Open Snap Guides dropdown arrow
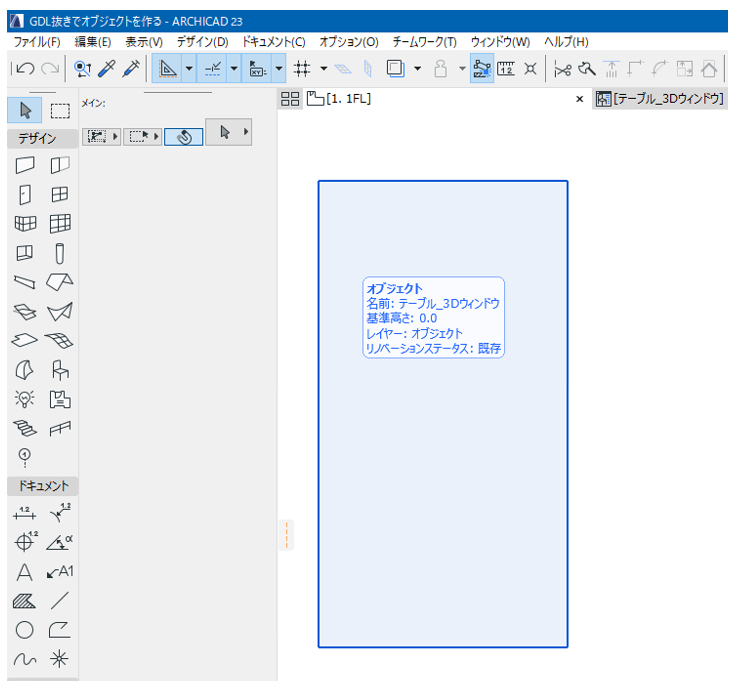Screen dimensions: 734x699 pyautogui.click(x=234, y=69)
